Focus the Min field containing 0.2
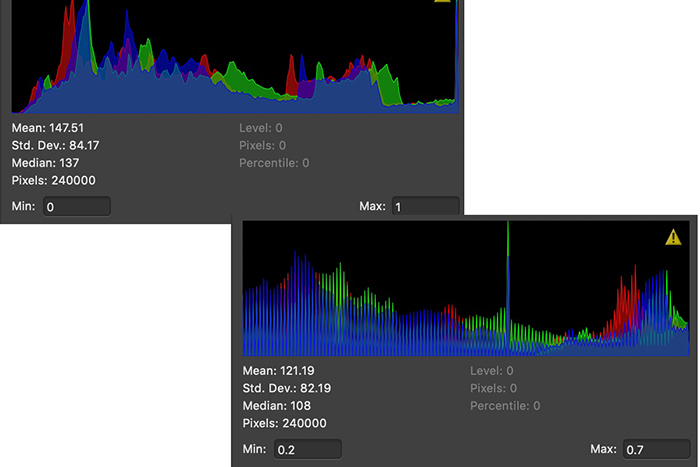Image resolution: width=700 pixels, height=467 pixels. click(x=307, y=449)
